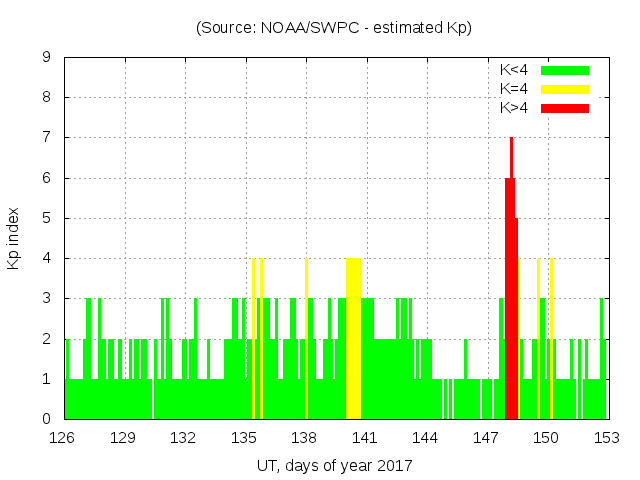
Task: Click the 0 tick on the y-axis
Action: (47, 419)
